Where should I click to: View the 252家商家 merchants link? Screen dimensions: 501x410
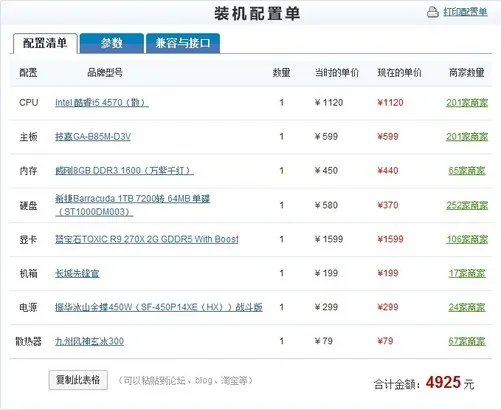pos(467,205)
